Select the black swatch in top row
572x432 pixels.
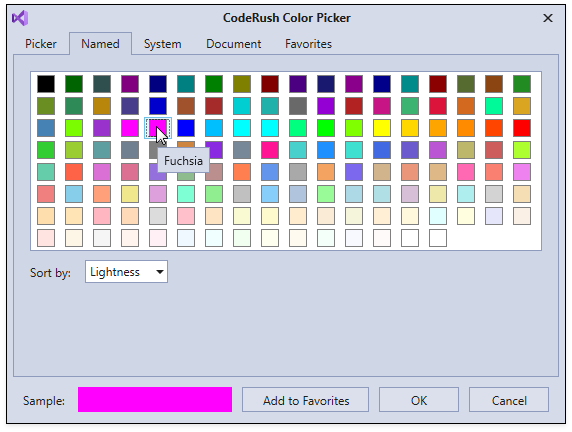click(x=46, y=84)
